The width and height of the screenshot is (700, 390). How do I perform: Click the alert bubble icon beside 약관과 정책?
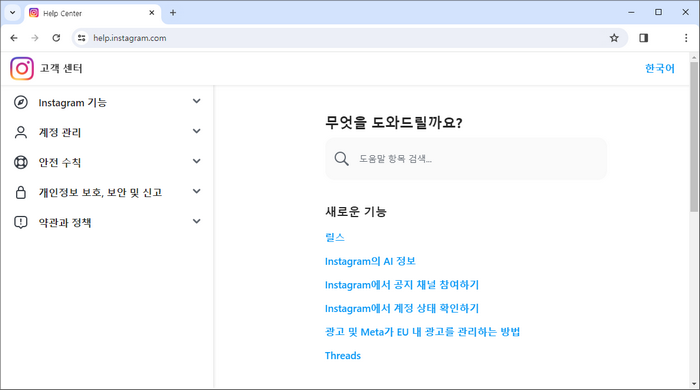(x=21, y=222)
